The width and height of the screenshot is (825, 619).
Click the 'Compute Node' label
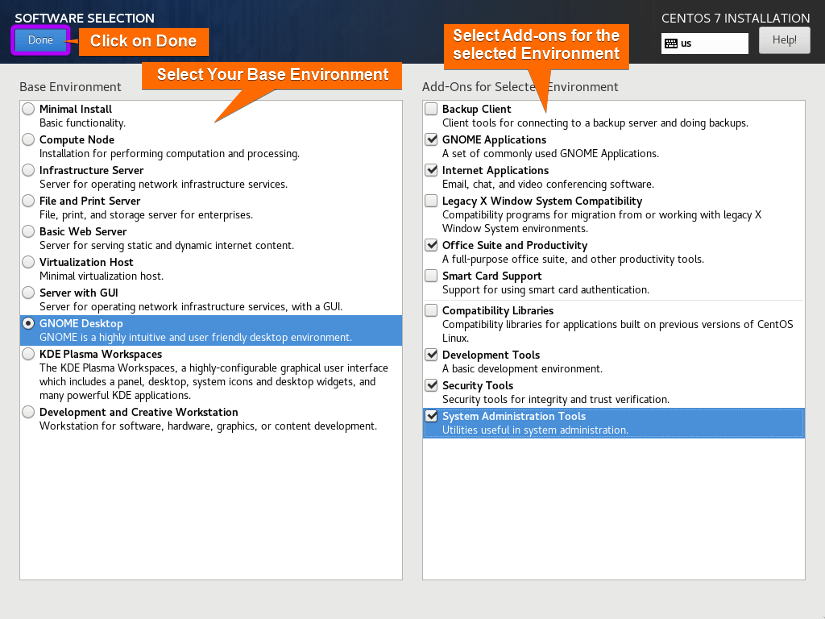(x=77, y=139)
